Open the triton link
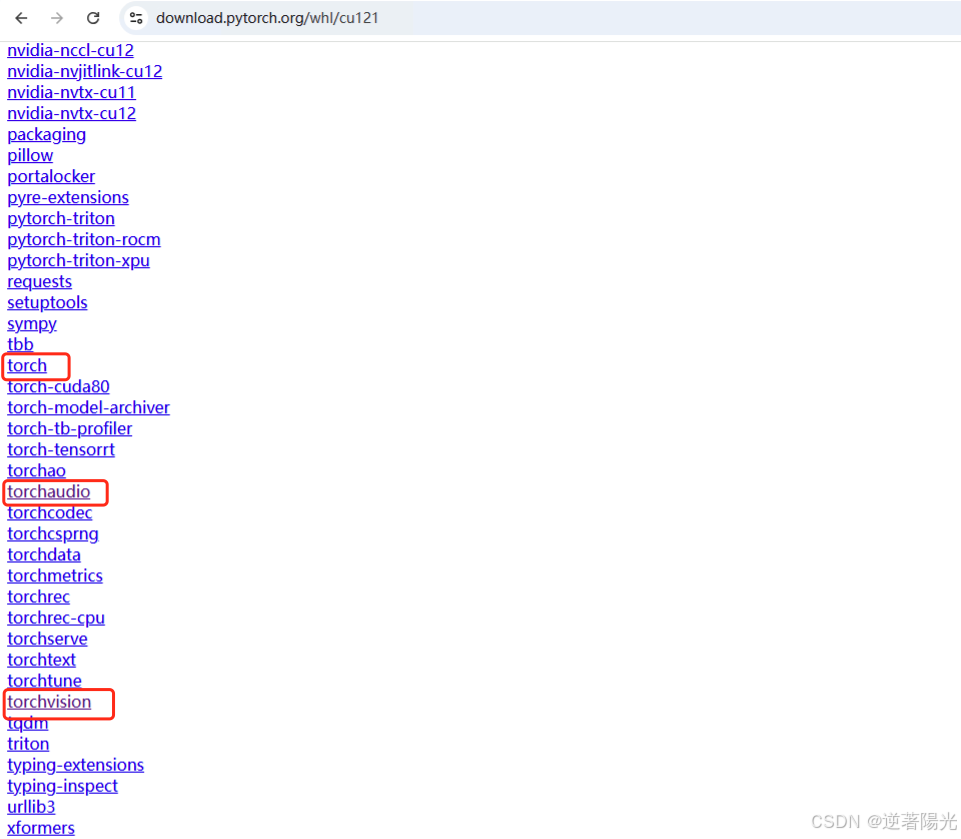Screen dimensions: 961x839 [28, 745]
